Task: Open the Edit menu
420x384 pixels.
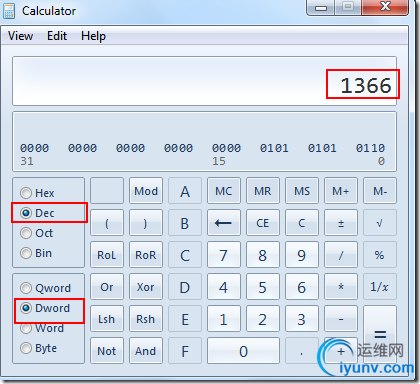Action: pos(57,36)
